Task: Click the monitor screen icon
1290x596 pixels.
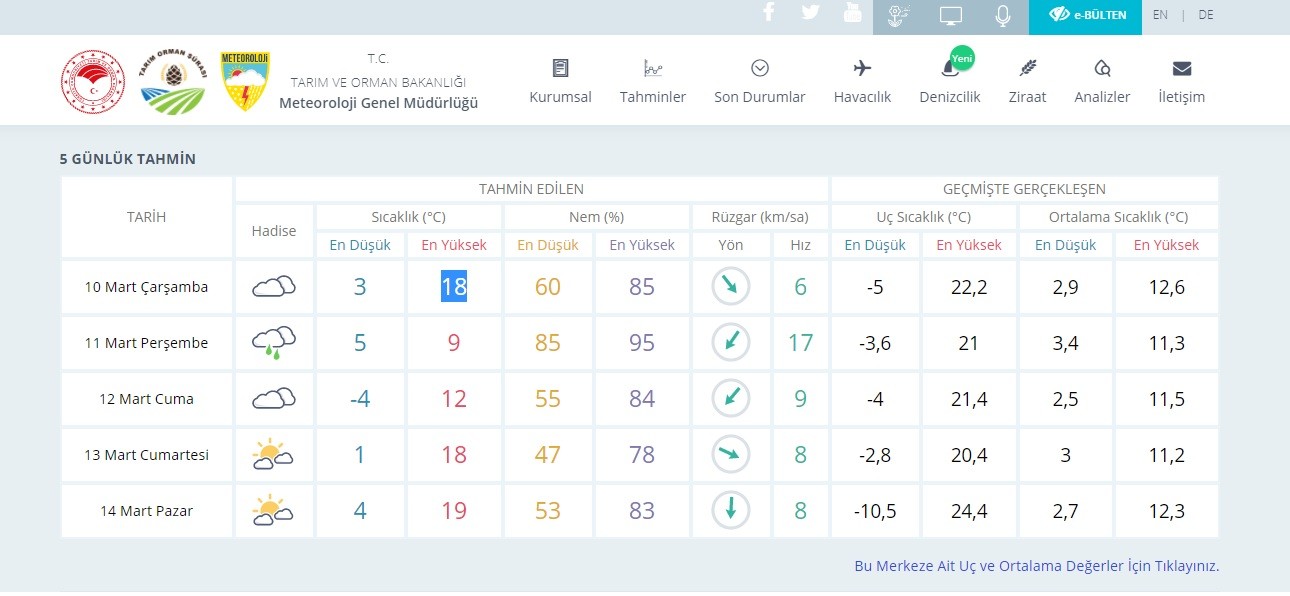Action: click(950, 15)
